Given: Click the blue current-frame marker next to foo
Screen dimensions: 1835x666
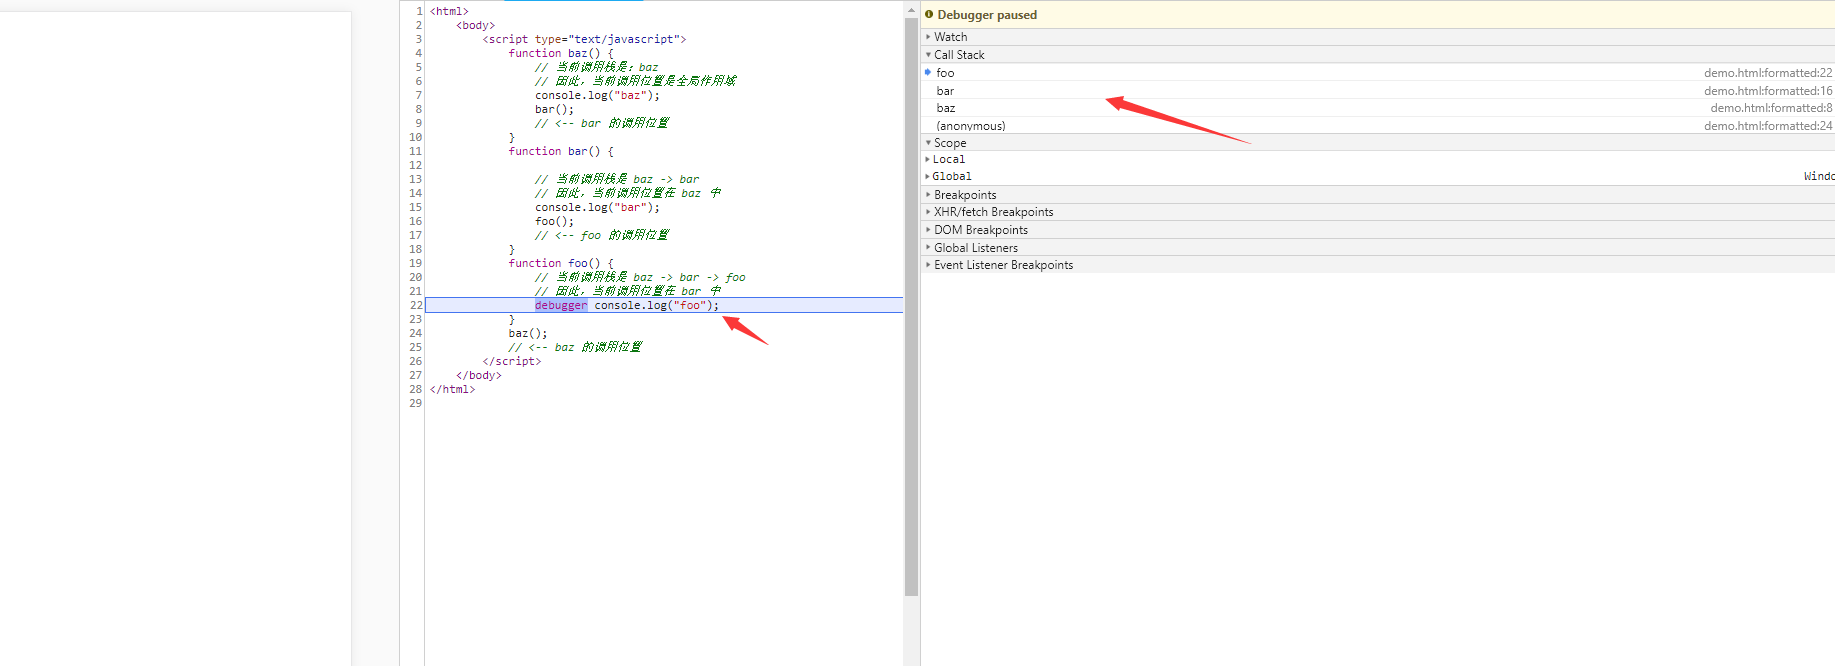Looking at the screenshot, I should pos(928,72).
